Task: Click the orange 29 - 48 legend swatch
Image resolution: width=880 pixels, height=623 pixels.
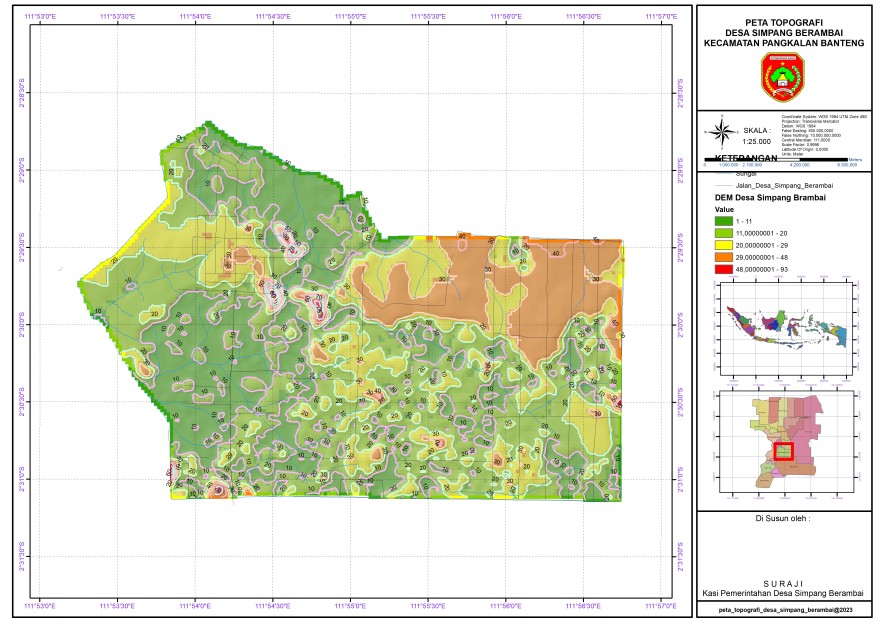Action: pos(729,255)
